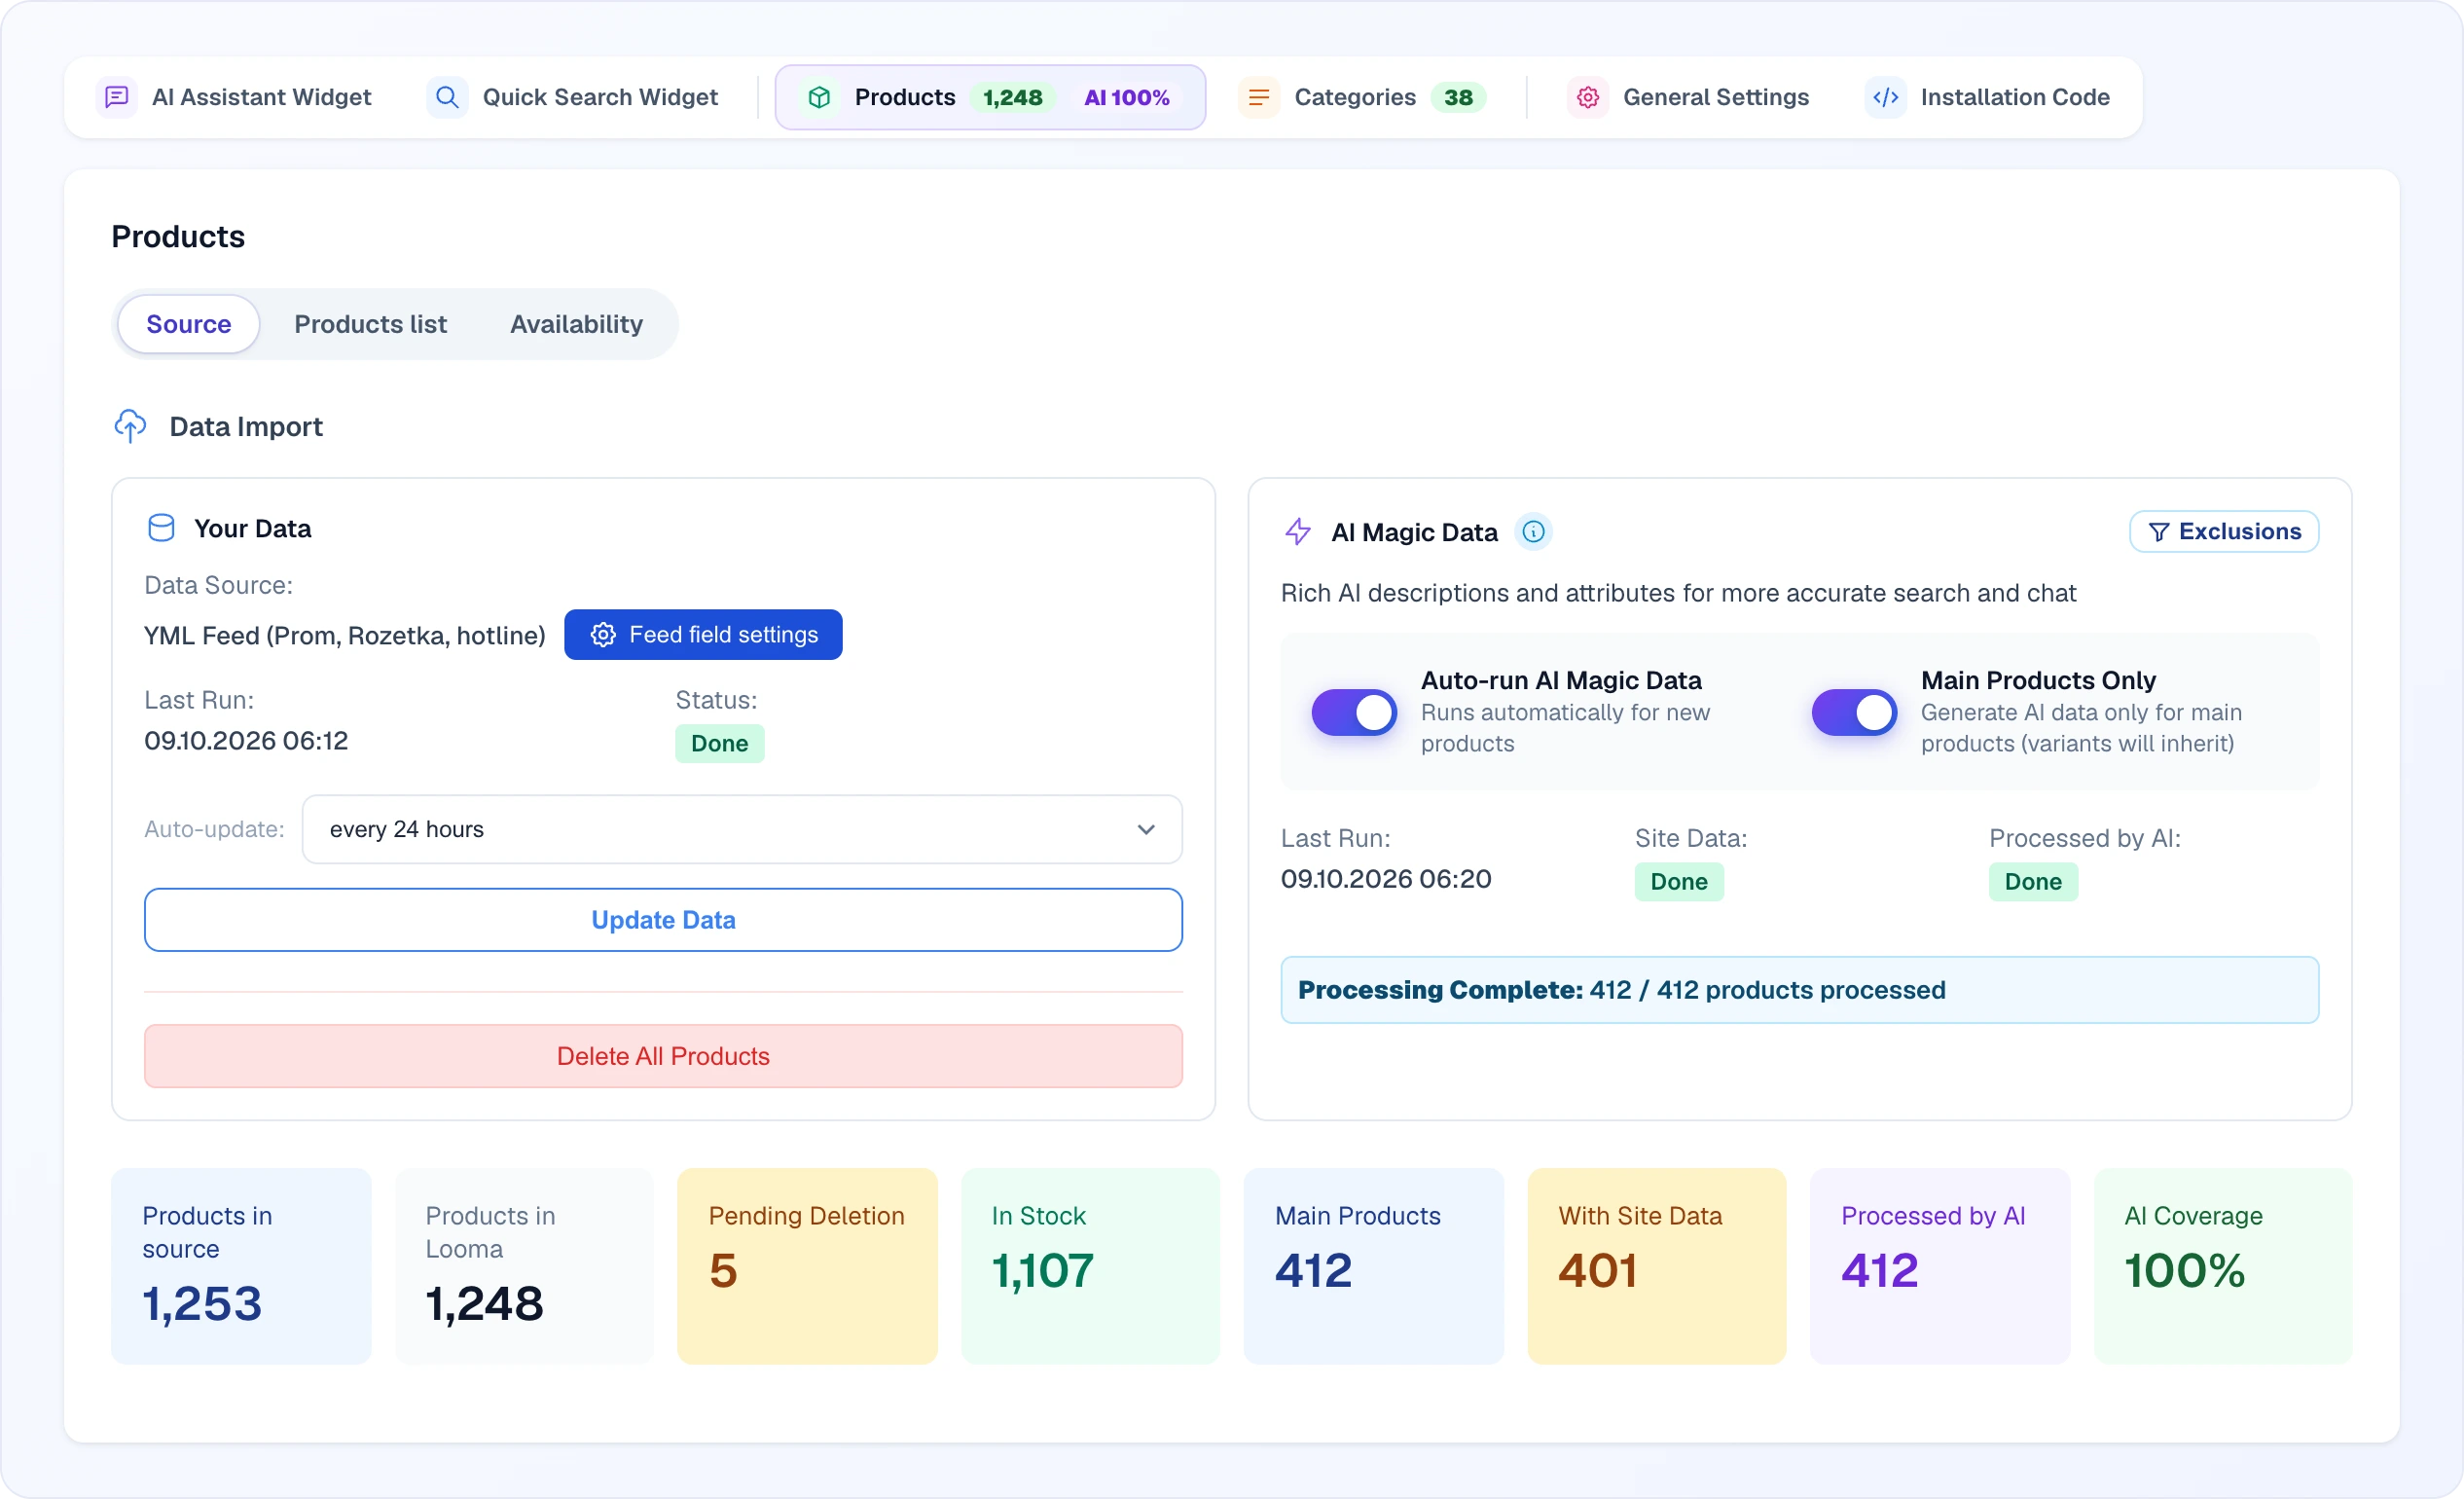Go to the Categories tab
This screenshot has width=2464, height=1499.
pos(1363,97)
